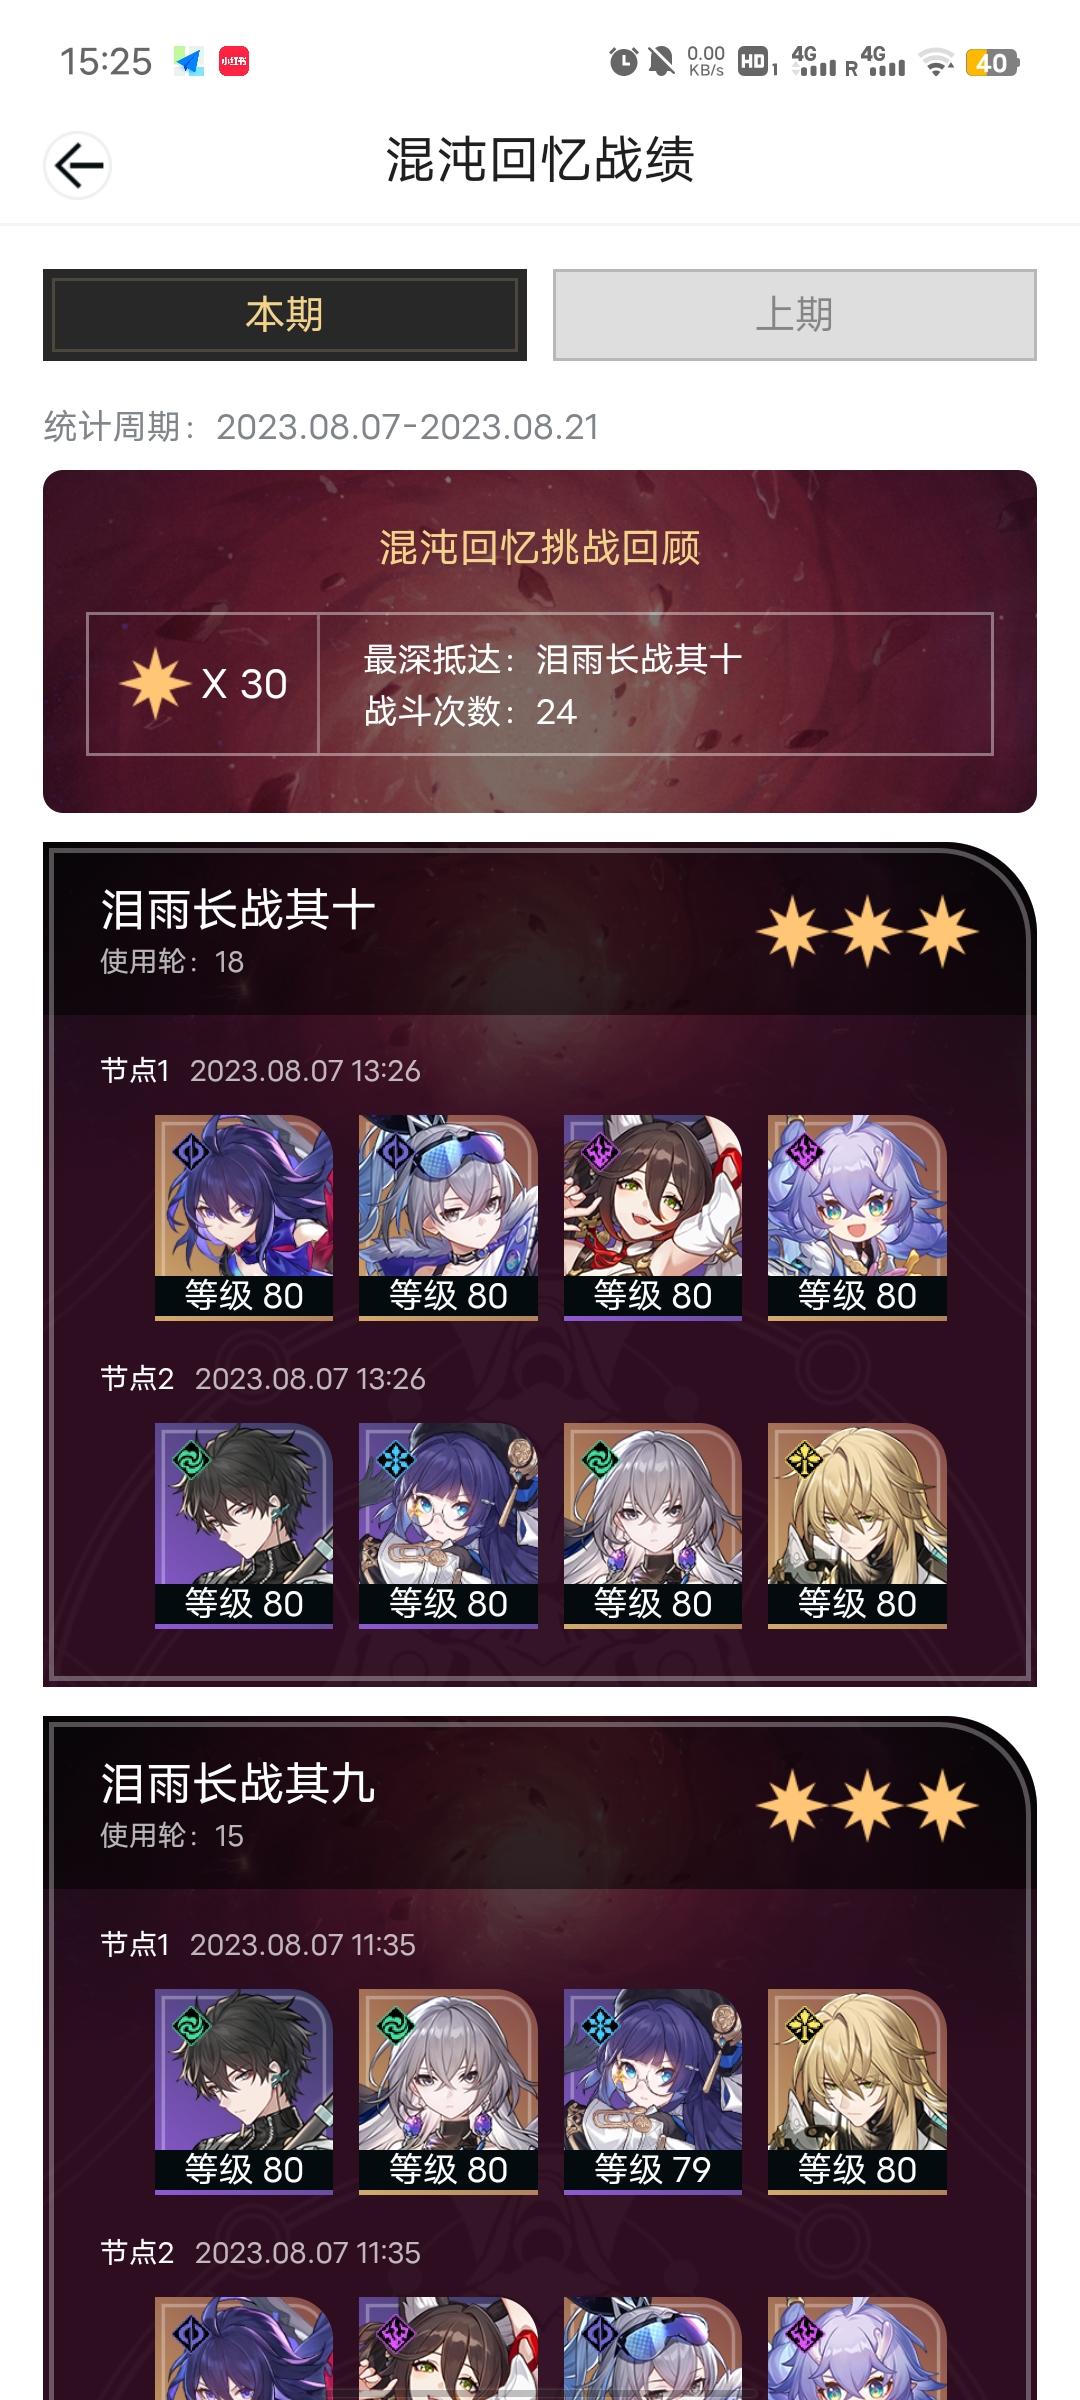Select Silver Wolf portrait in 其十 节点1
Image resolution: width=1080 pixels, height=2400 pixels.
(x=448, y=1218)
